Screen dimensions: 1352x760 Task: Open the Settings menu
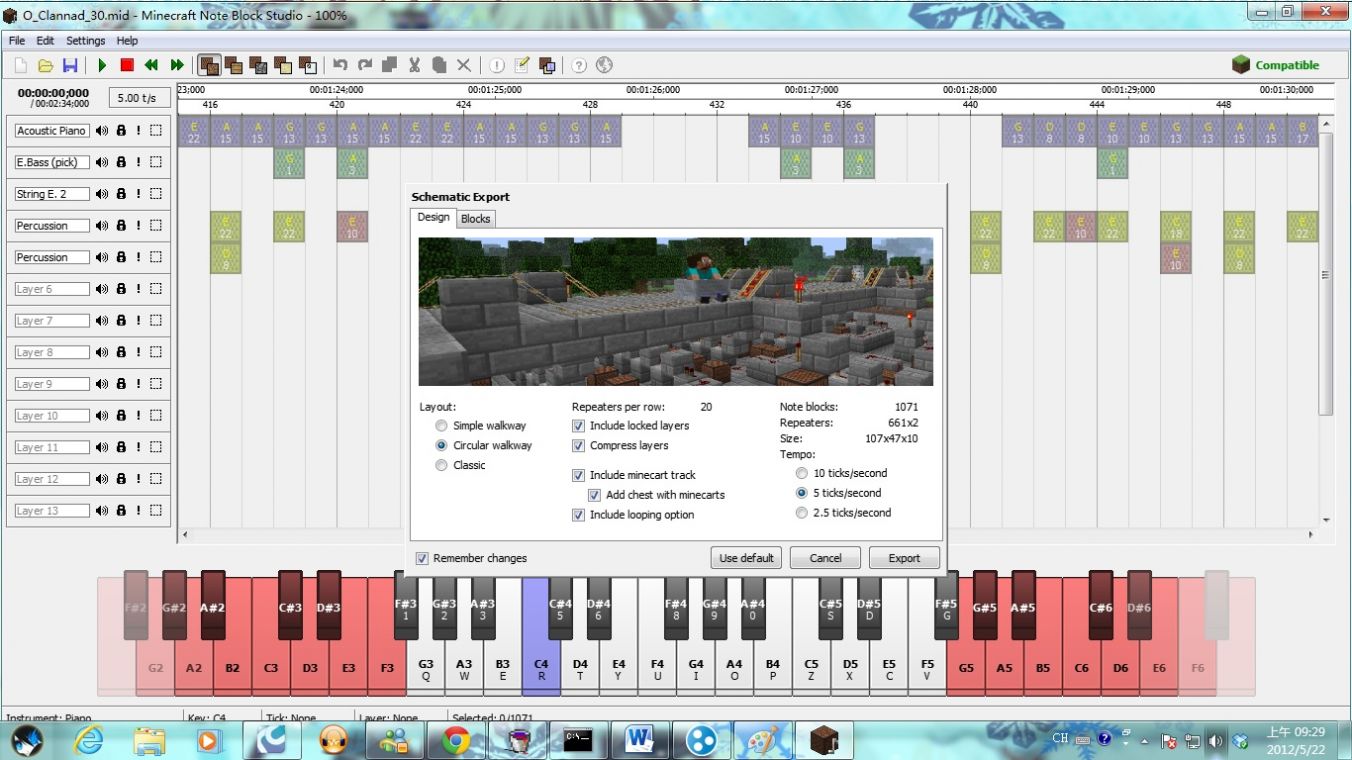86,41
